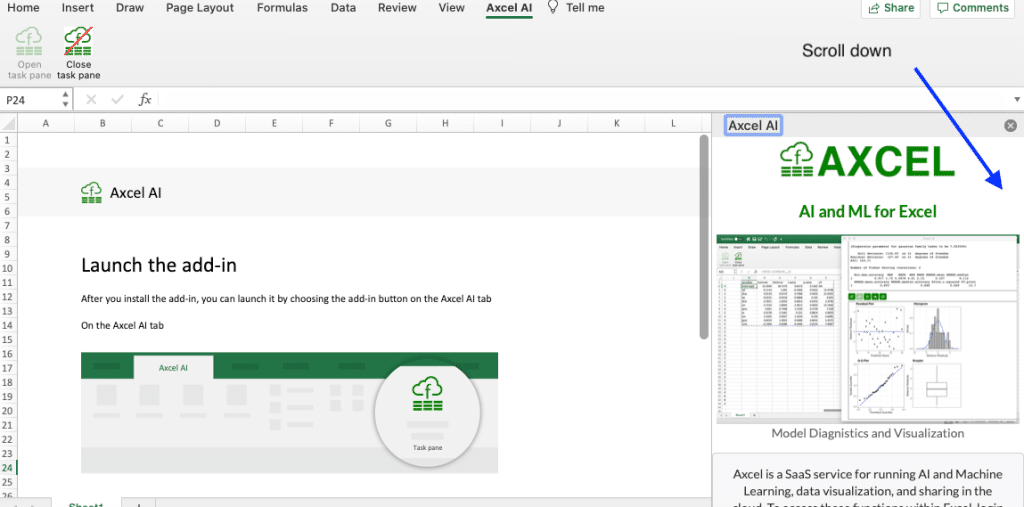The width and height of the screenshot is (1024, 507).
Task: Click the Close task pane icon
Action: point(78,41)
